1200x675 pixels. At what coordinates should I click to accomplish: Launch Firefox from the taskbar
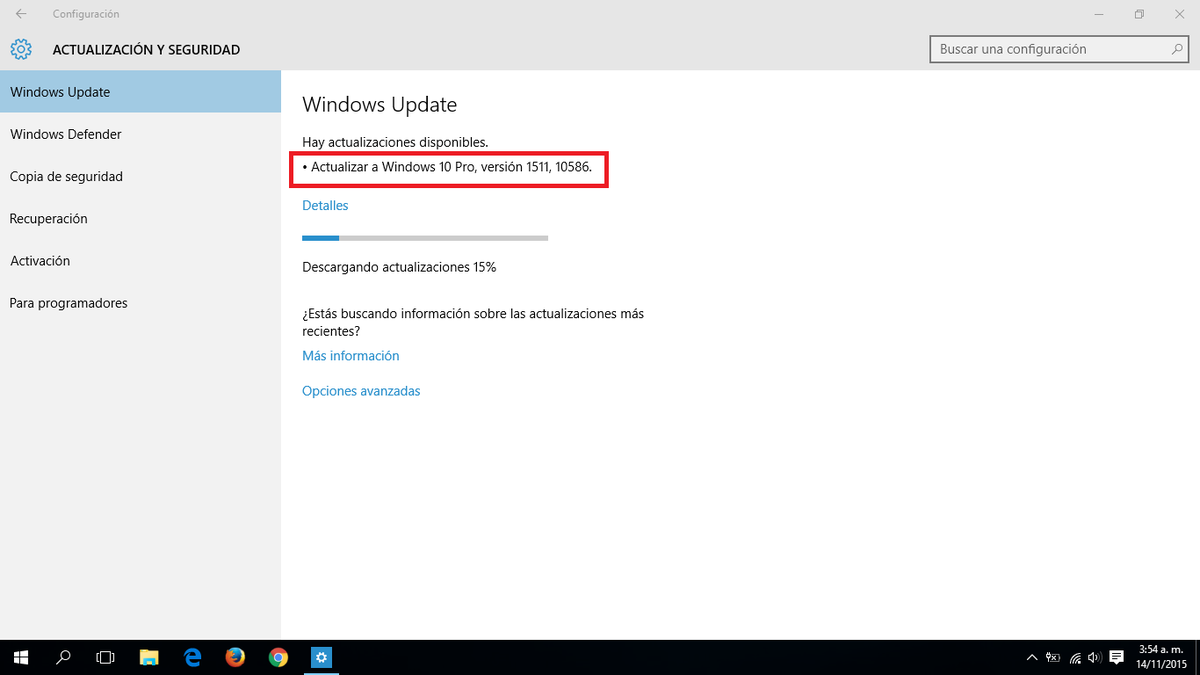pos(234,657)
